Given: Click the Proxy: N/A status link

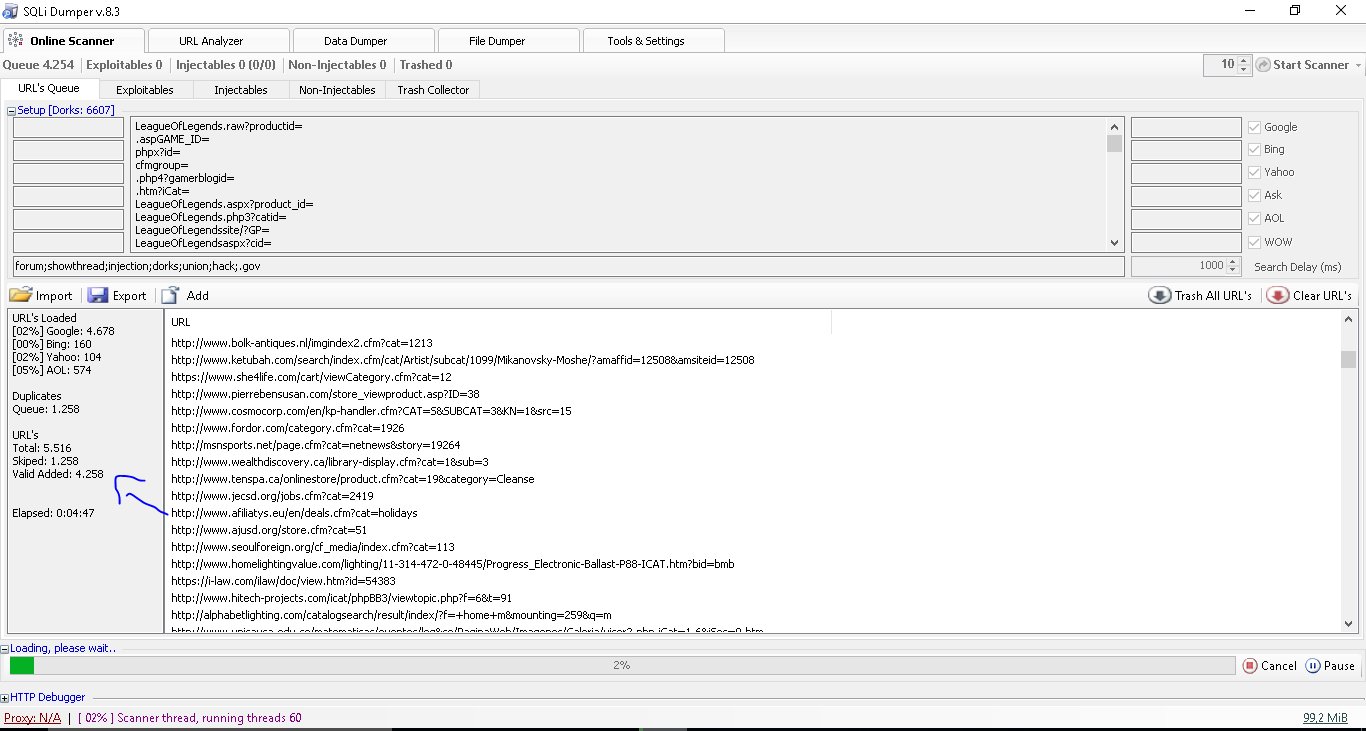Looking at the screenshot, I should 32,718.
